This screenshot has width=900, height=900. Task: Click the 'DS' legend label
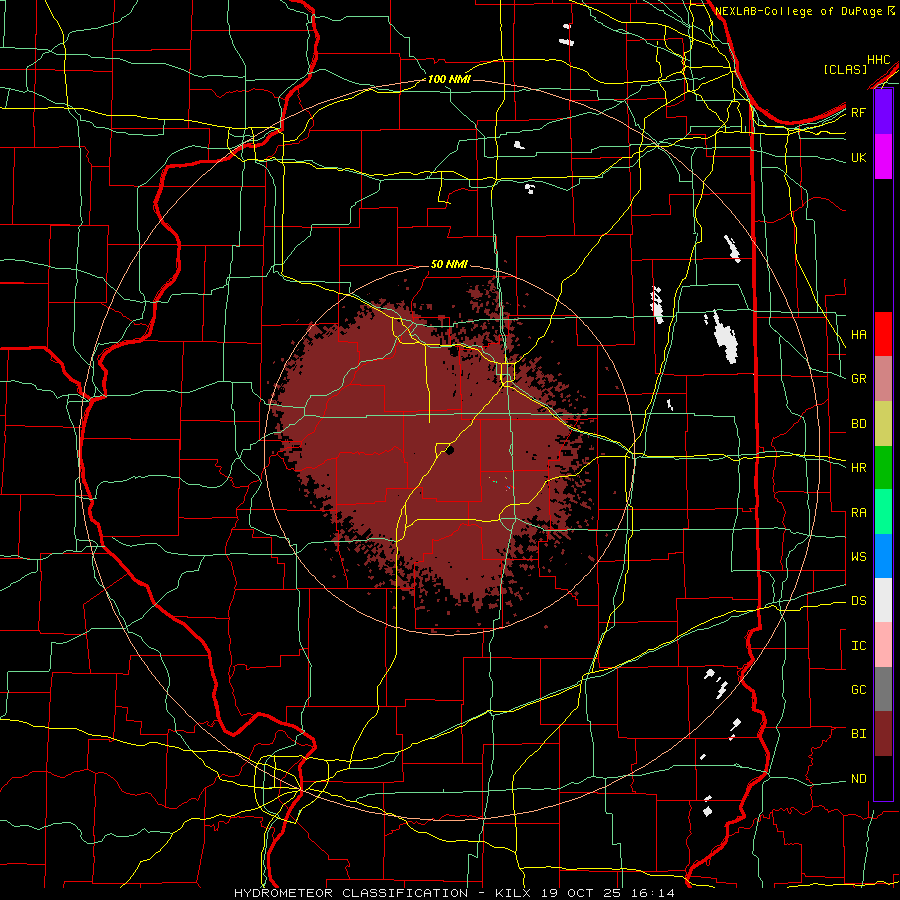coord(858,601)
